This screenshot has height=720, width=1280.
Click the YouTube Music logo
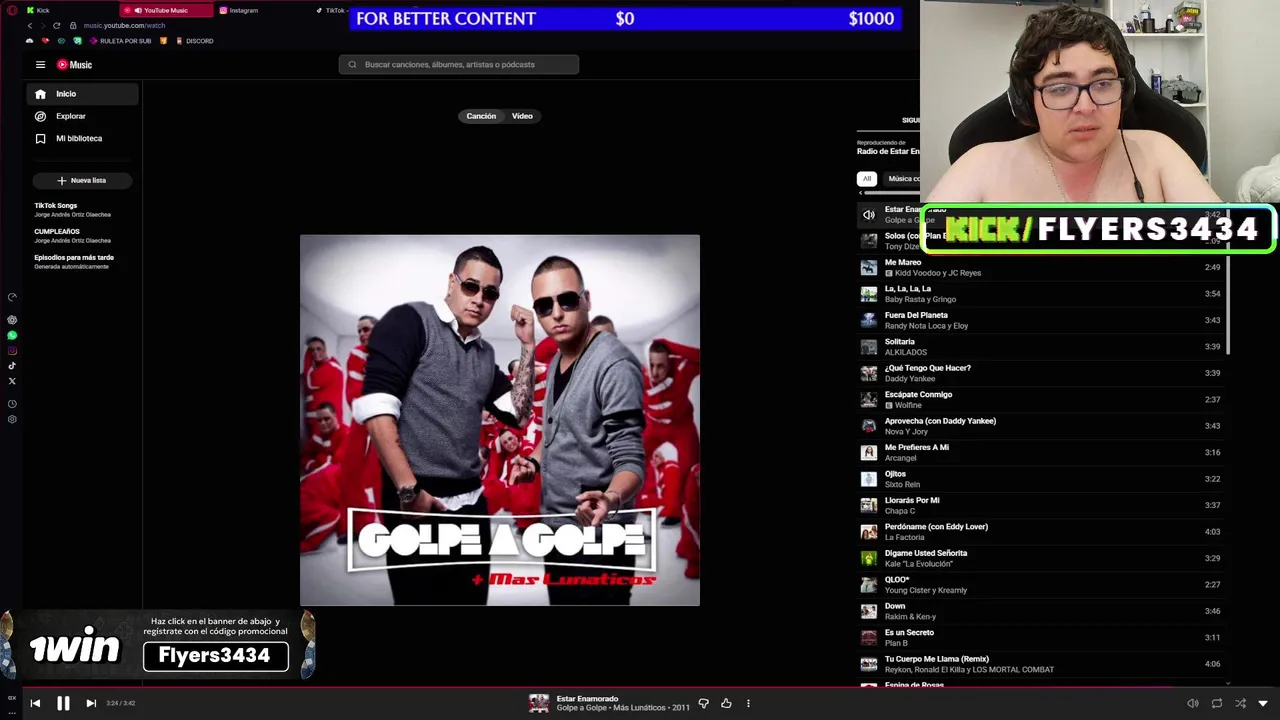tap(74, 65)
